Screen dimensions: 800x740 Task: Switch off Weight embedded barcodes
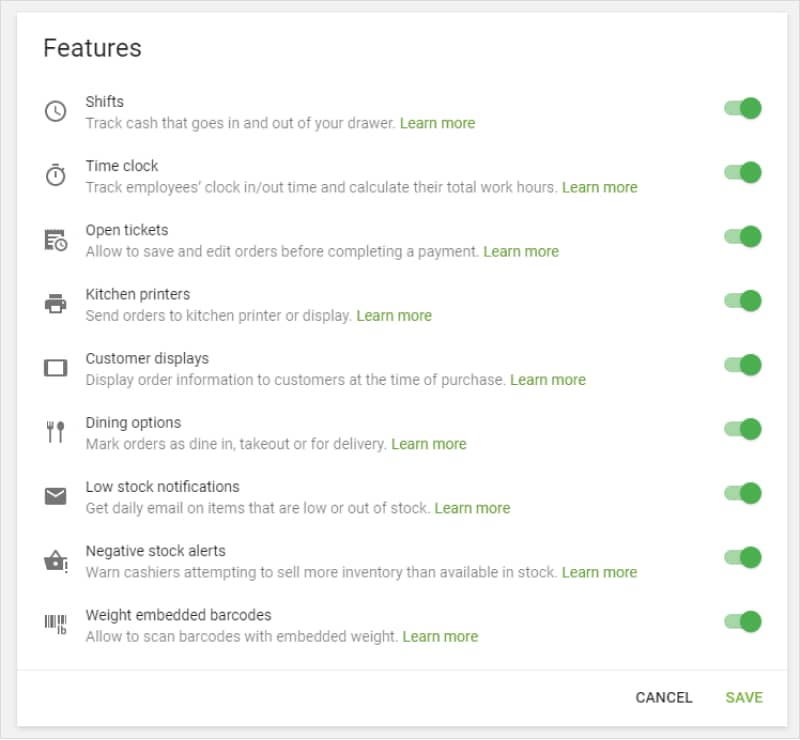[742, 622]
